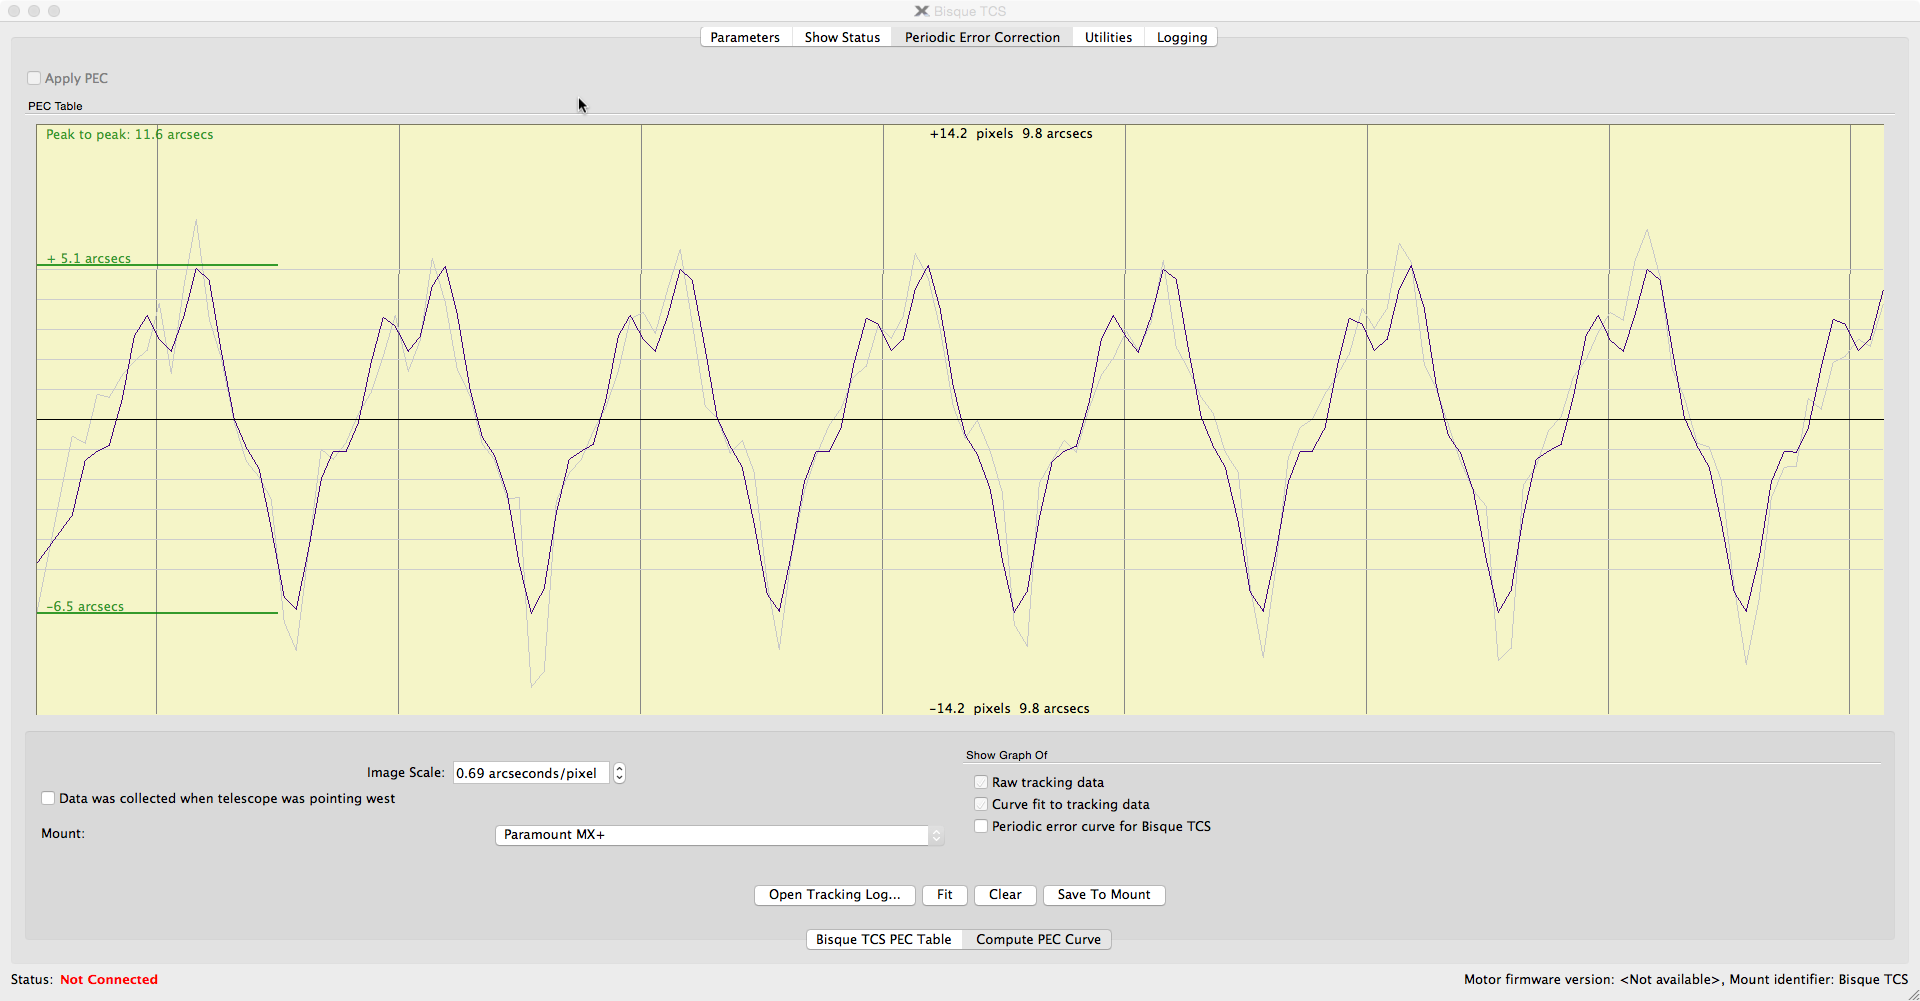The width and height of the screenshot is (1920, 1001).
Task: Click the Image Scale input field
Action: click(x=530, y=773)
